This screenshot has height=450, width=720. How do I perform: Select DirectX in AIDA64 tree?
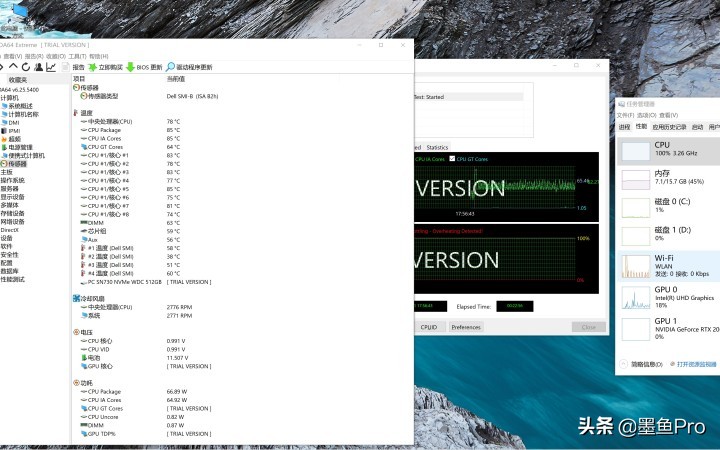(10, 230)
